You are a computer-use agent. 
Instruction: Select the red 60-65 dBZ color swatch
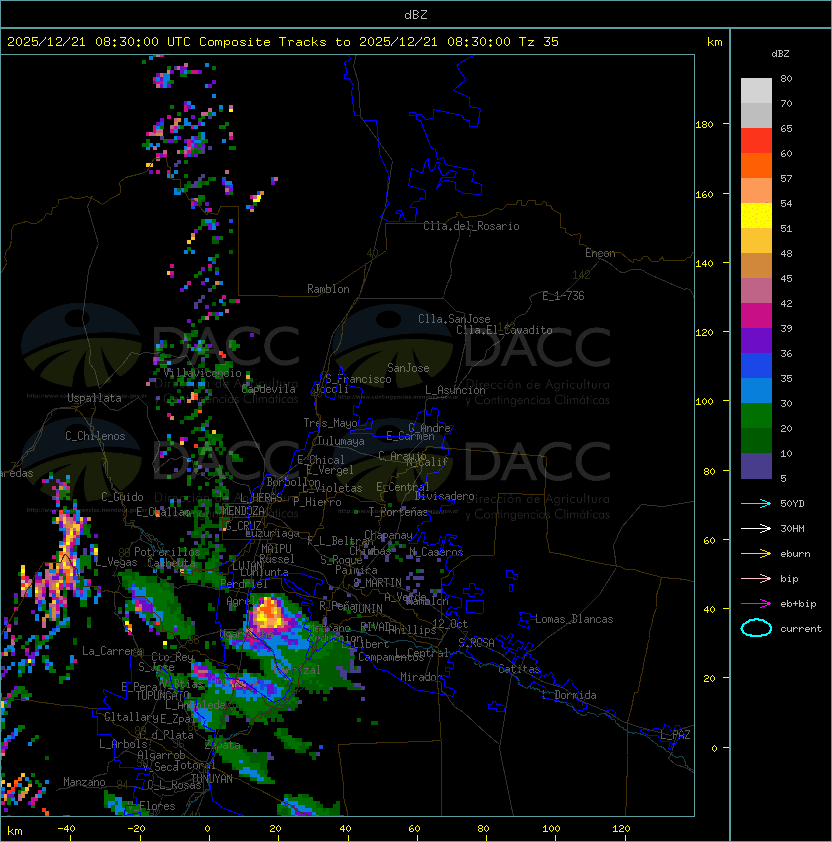tap(756, 141)
